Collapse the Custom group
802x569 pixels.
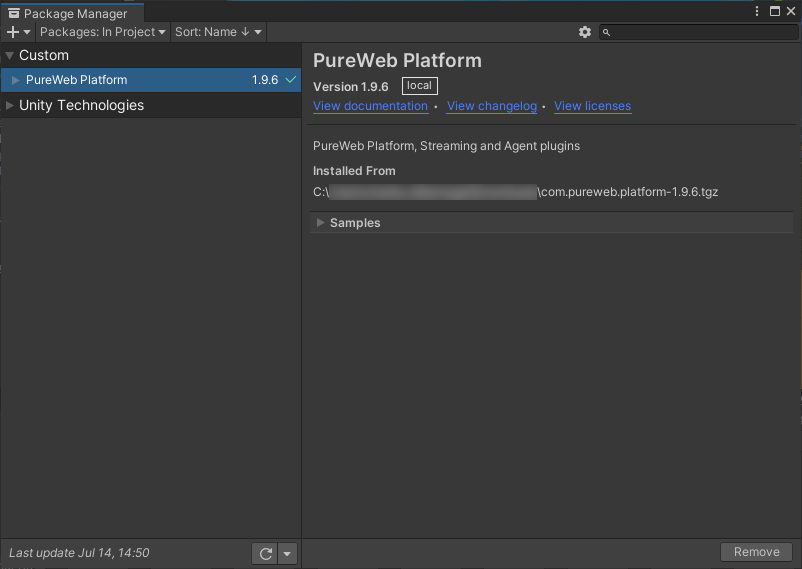pos(9,55)
